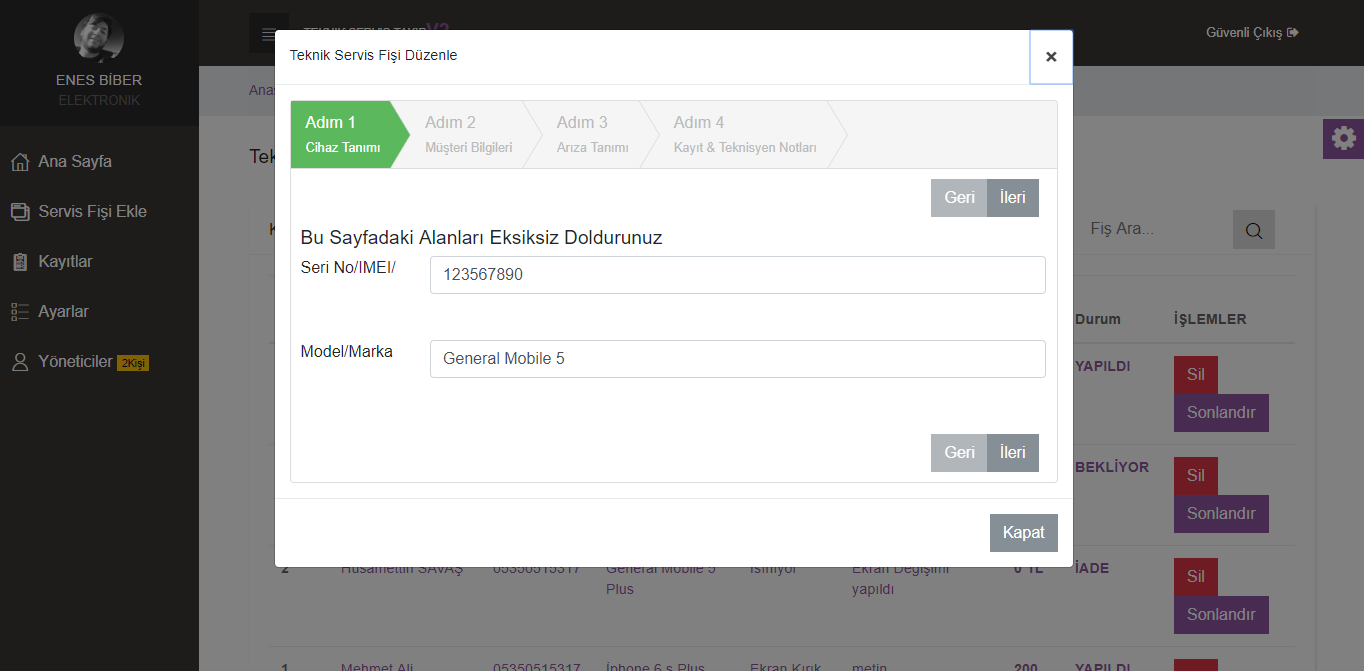Go to Adım 4 Kayıt & Teknisyen Notları
Viewport: 1364px width, 671px height.
[745, 134]
